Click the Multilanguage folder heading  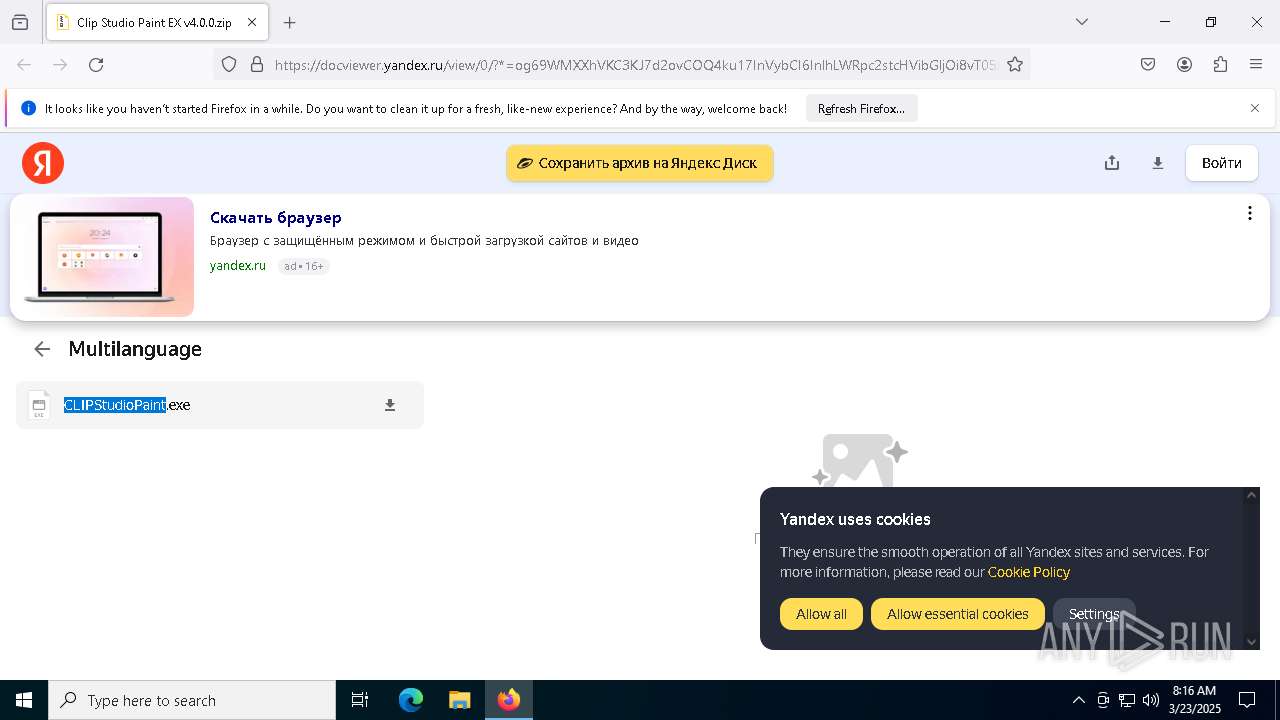click(x=135, y=349)
